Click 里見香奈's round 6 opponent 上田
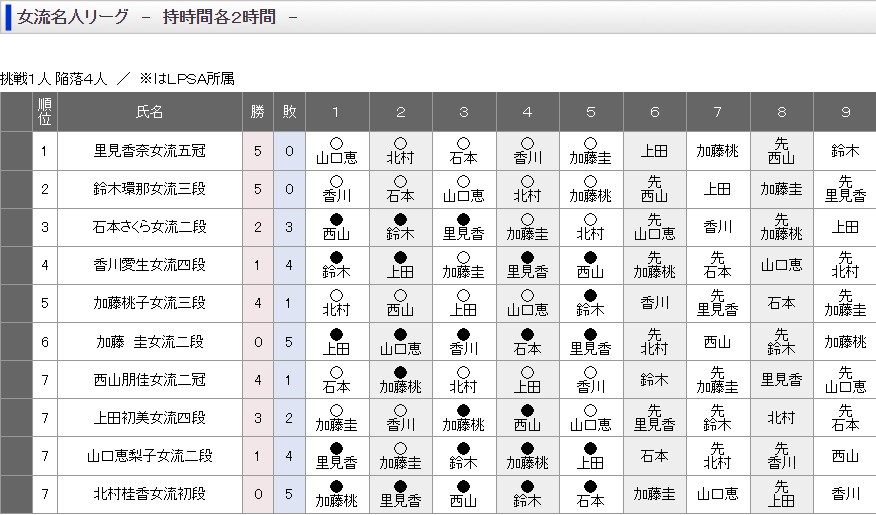 click(655, 151)
